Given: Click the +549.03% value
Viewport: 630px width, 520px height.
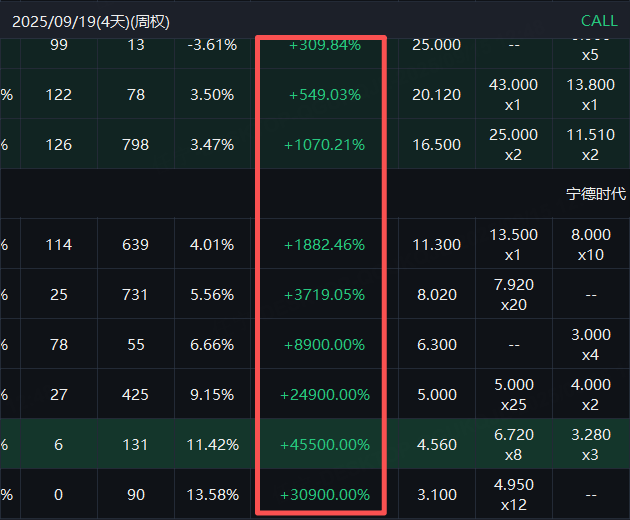Looking at the screenshot, I should pyautogui.click(x=324, y=95).
